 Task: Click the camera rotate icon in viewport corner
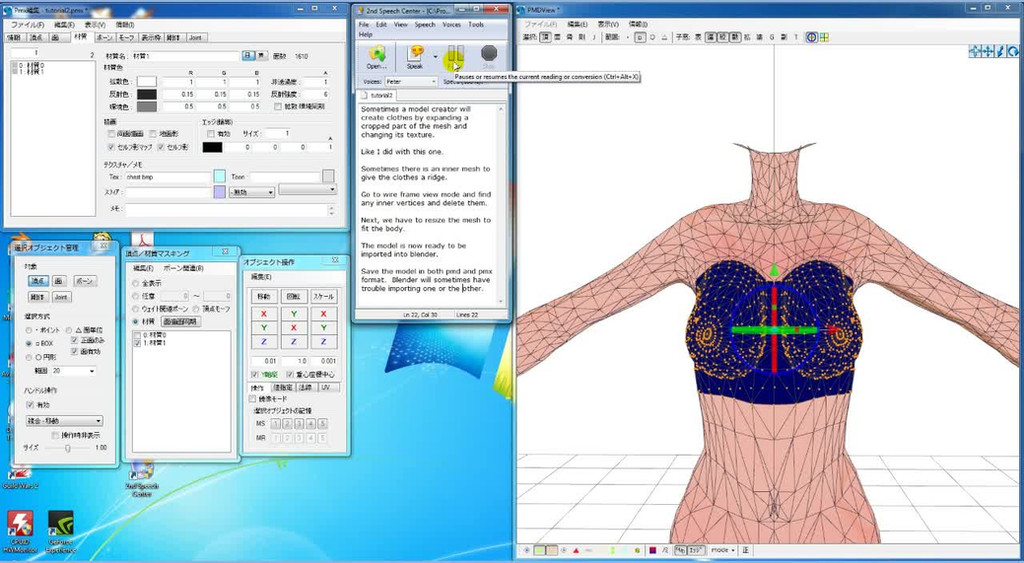[x=1013, y=51]
